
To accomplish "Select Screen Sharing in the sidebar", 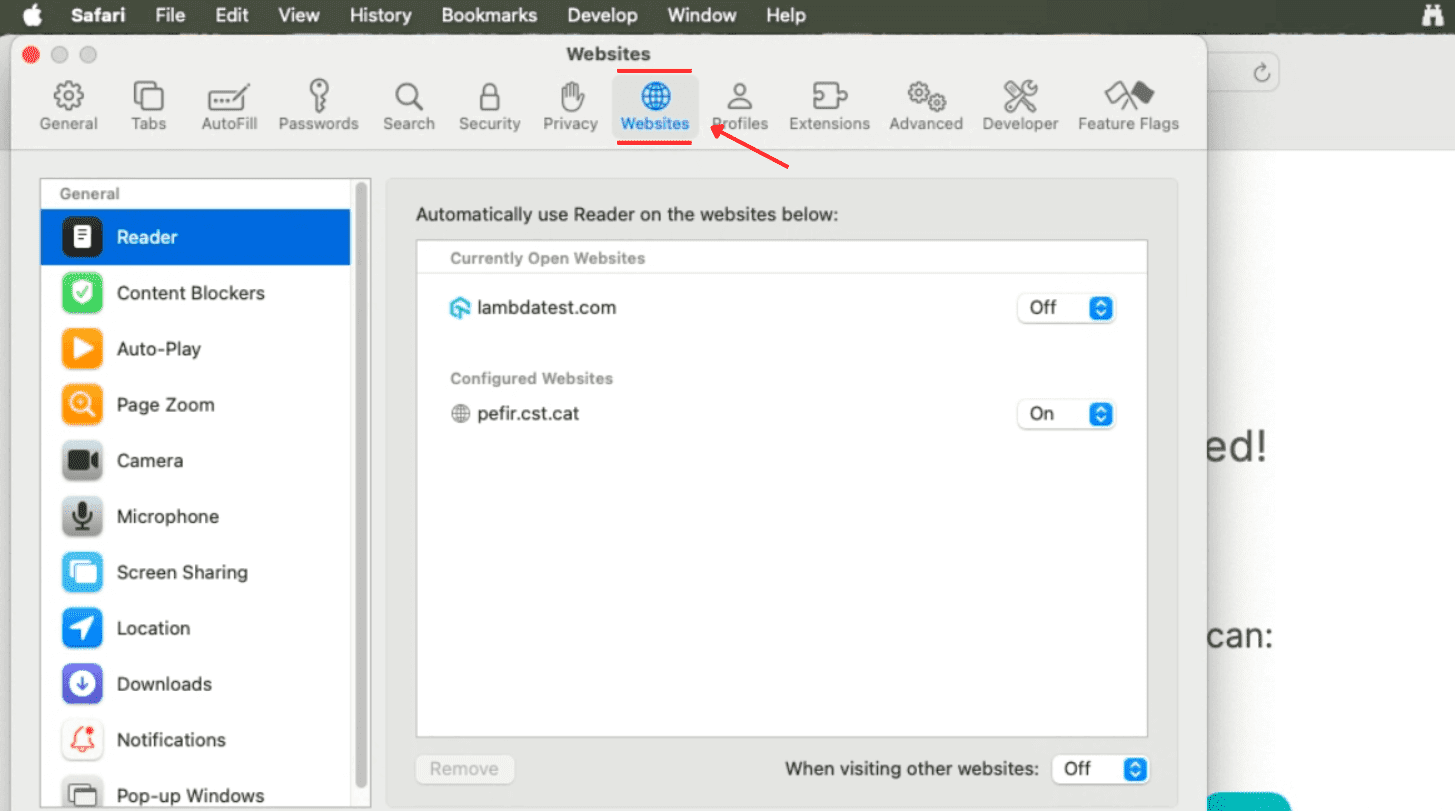I will pos(196,572).
